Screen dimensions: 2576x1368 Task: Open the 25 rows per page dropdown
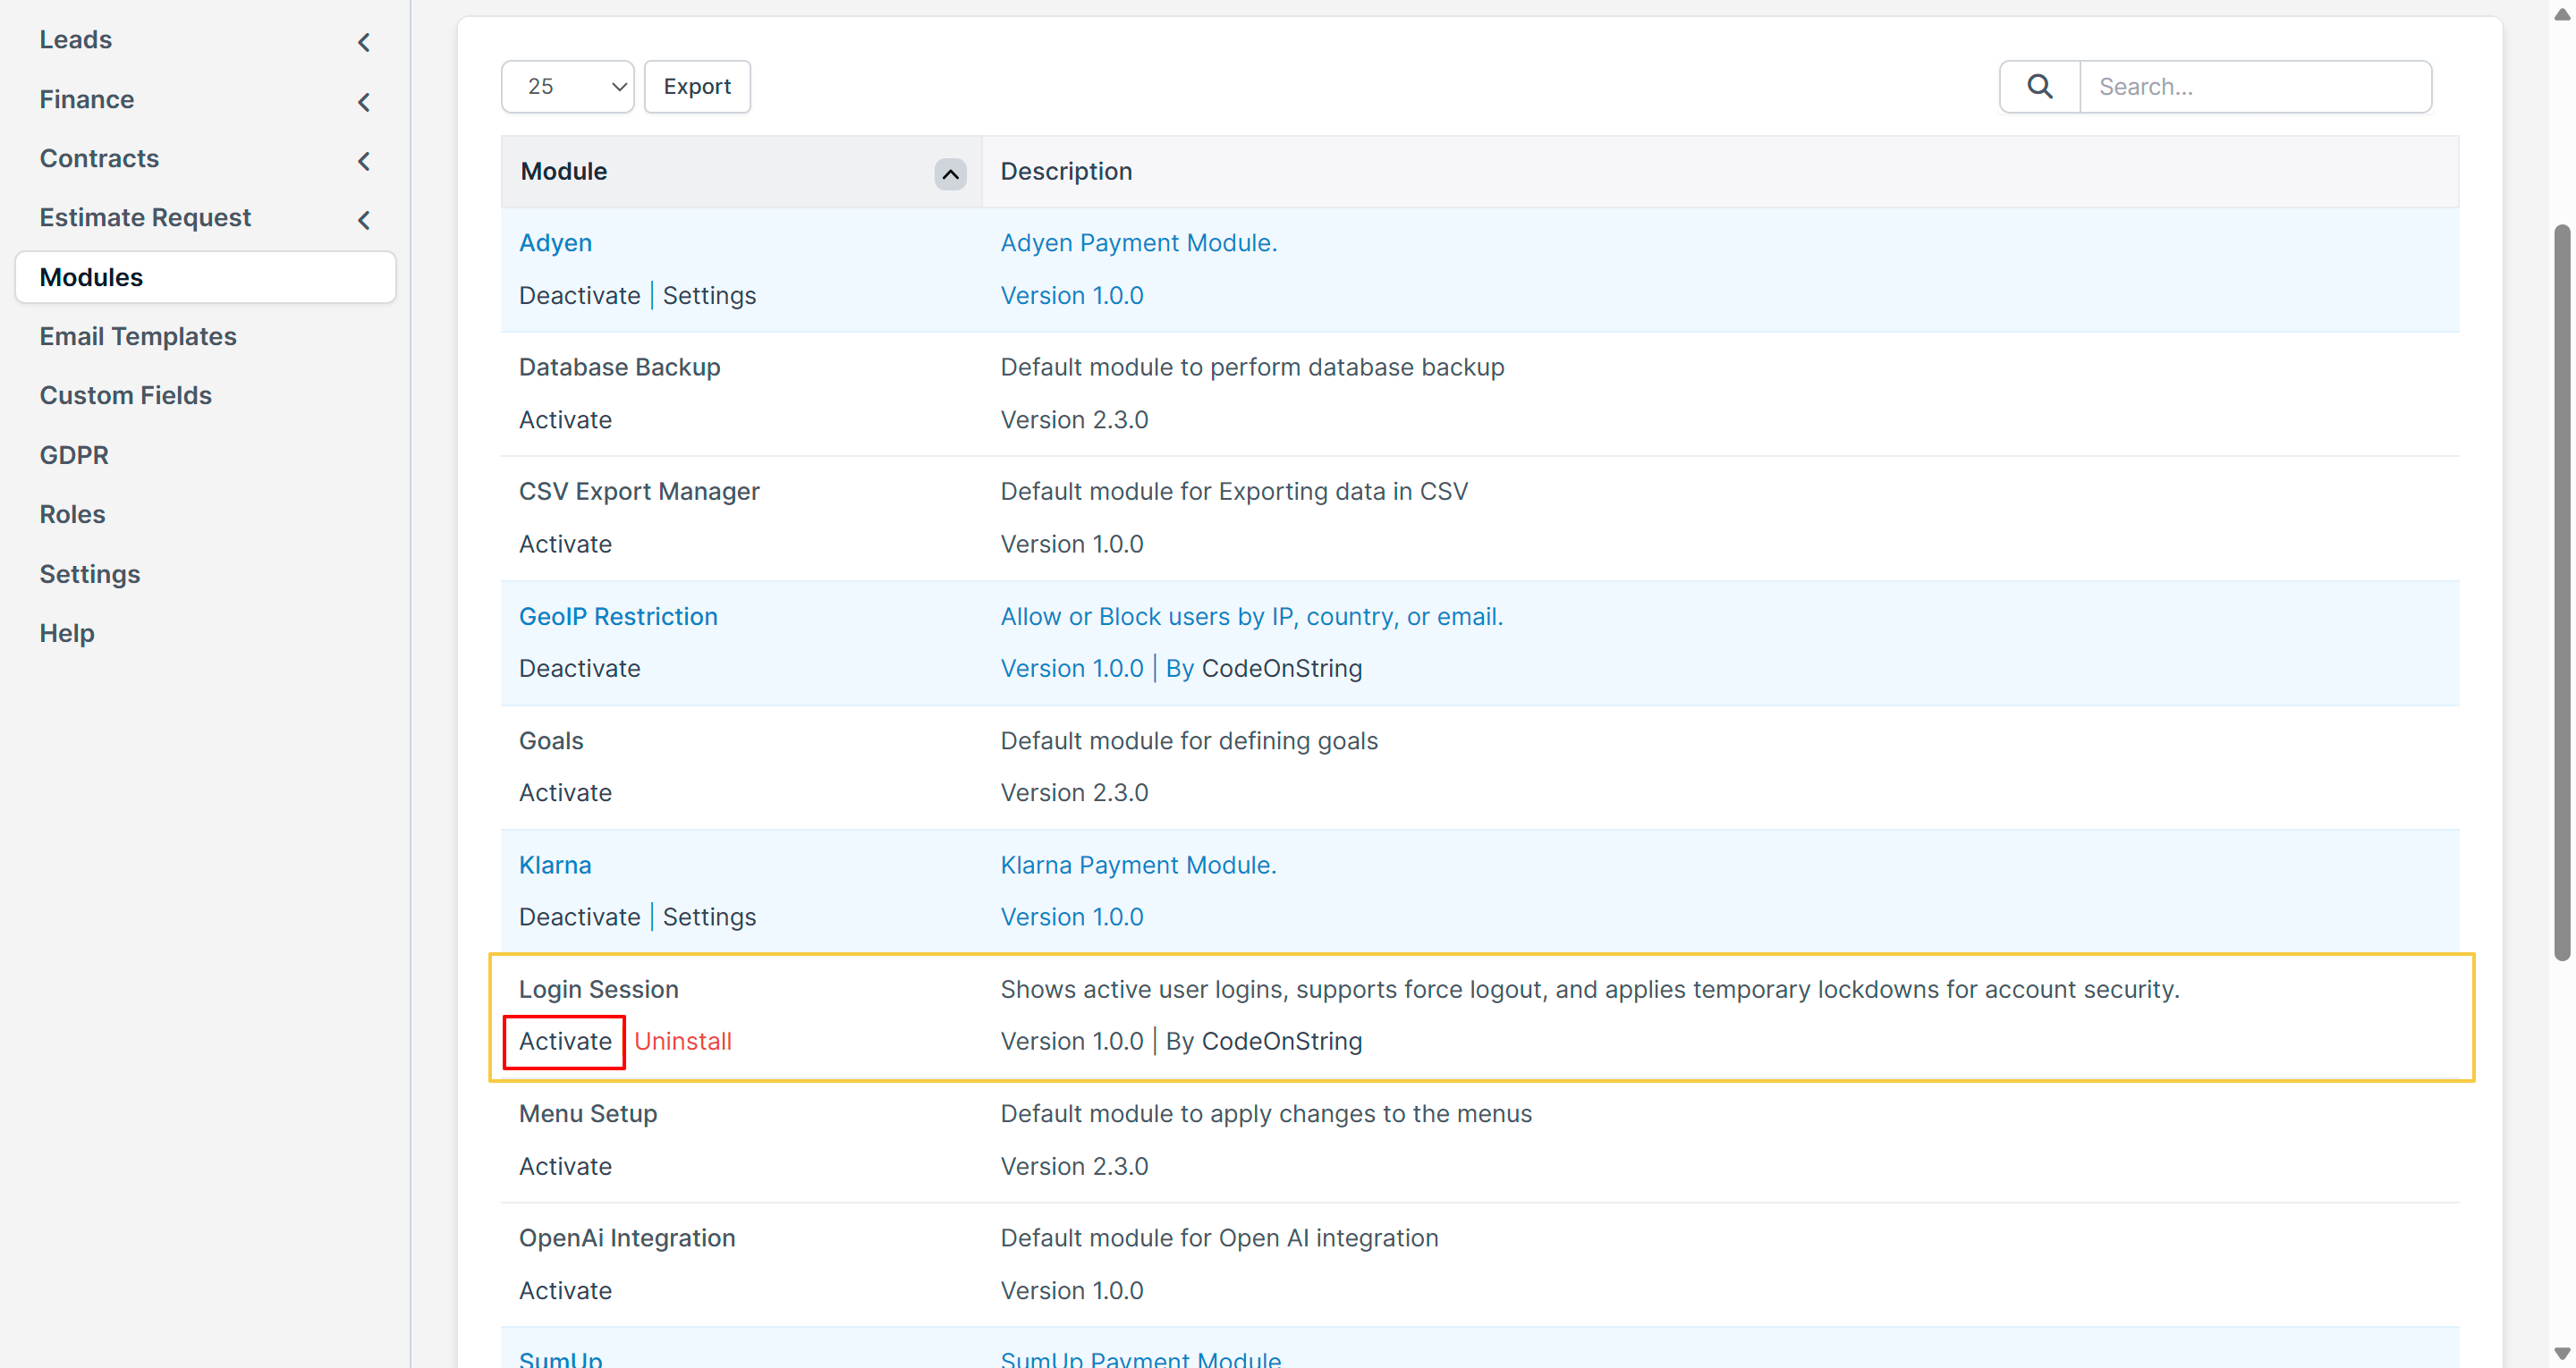pyautogui.click(x=567, y=87)
